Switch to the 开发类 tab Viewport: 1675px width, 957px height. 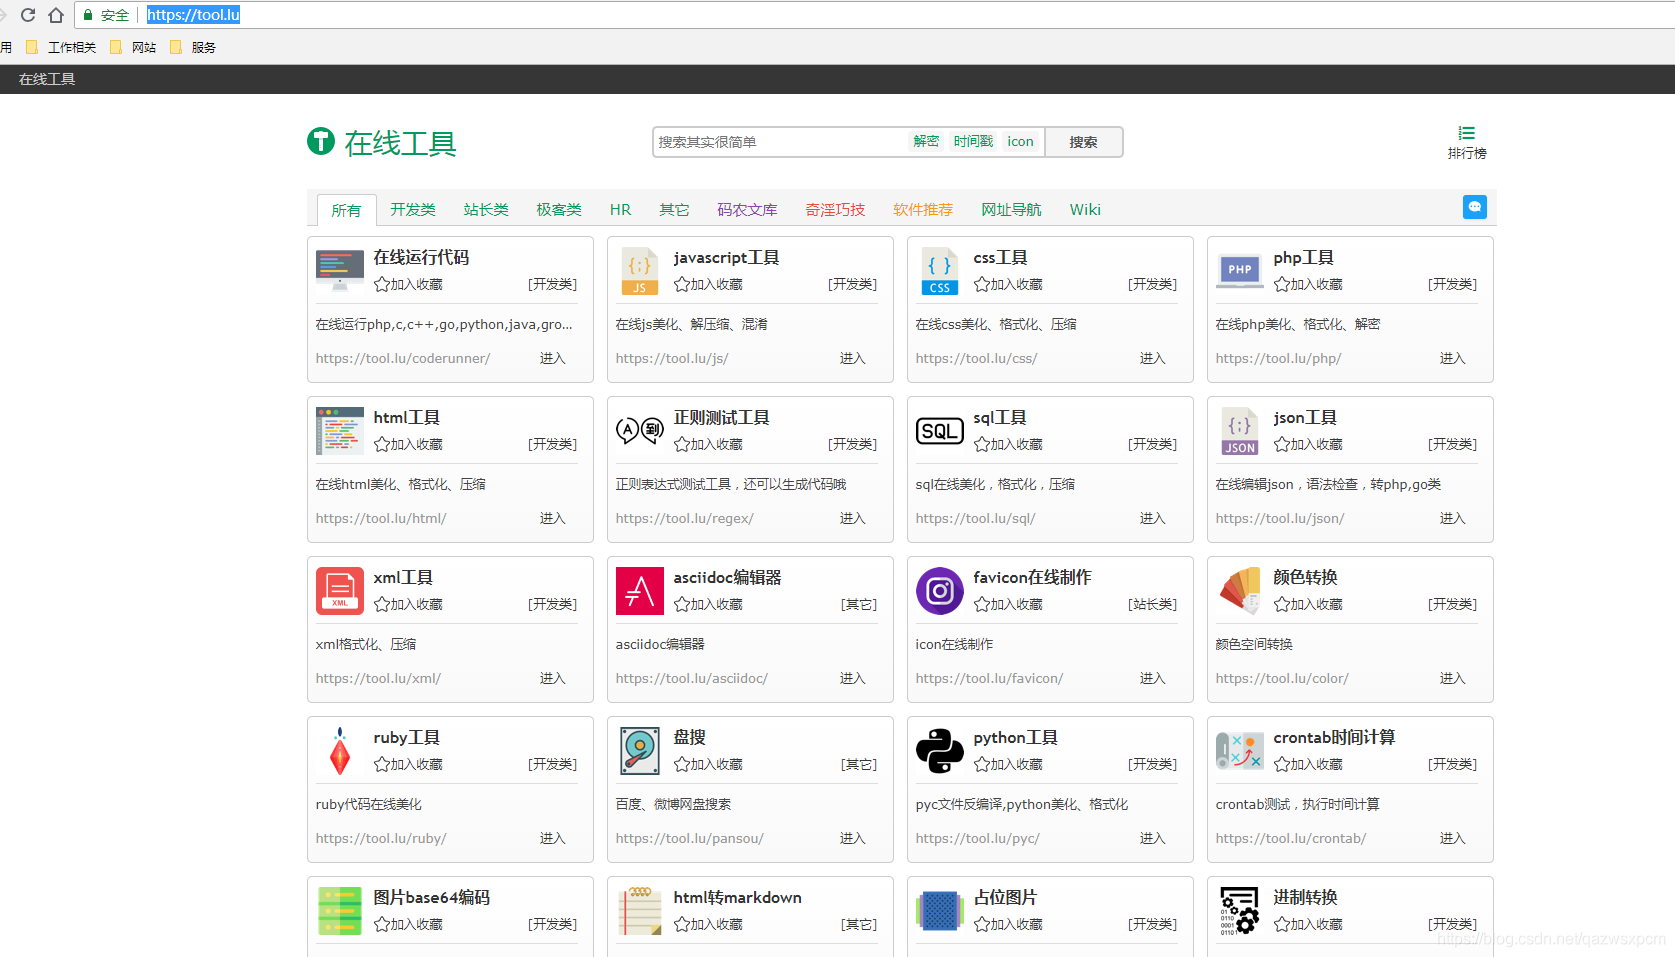[x=413, y=209]
